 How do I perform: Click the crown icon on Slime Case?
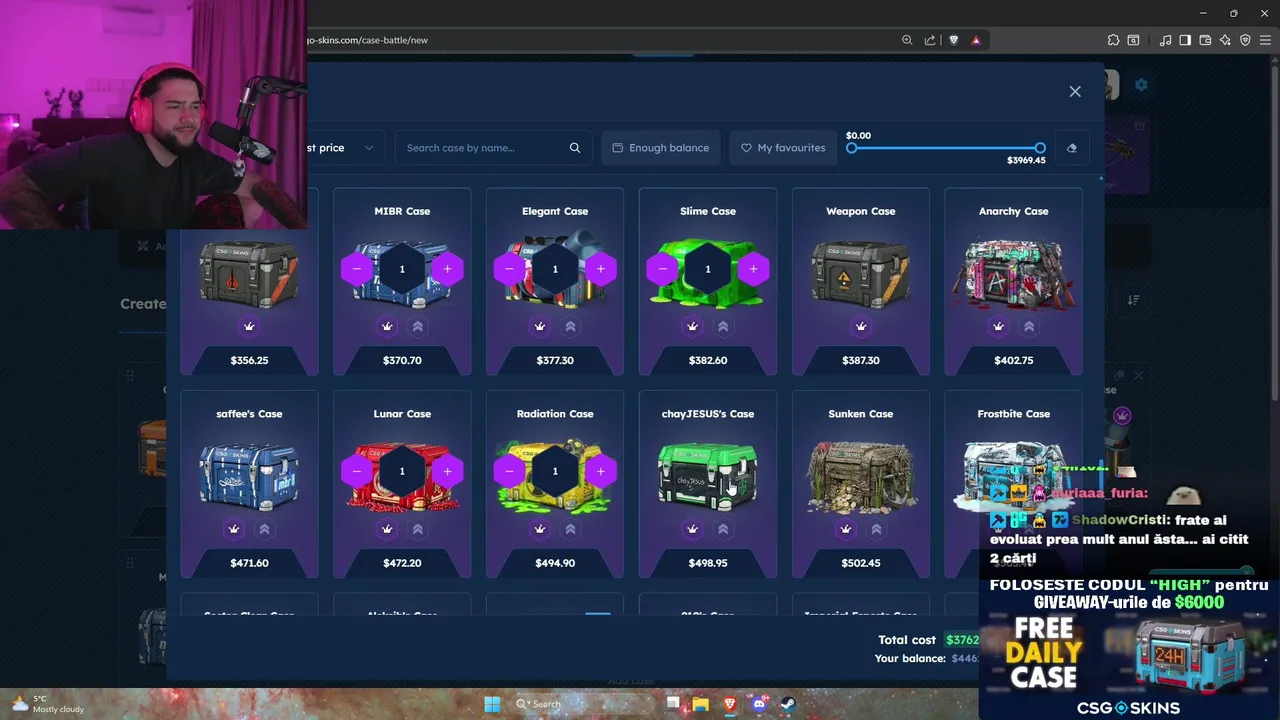click(x=693, y=327)
